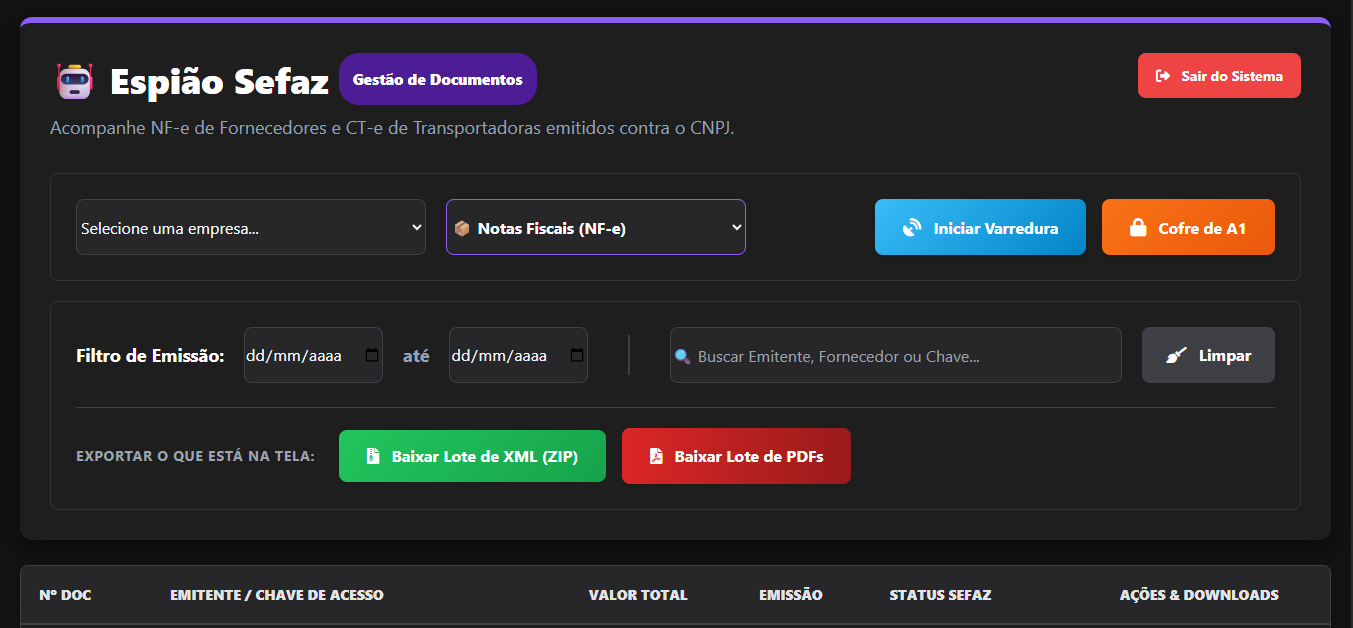1353x628 pixels.
Task: Click the XML file icon on the green button
Action: pyautogui.click(x=374, y=456)
